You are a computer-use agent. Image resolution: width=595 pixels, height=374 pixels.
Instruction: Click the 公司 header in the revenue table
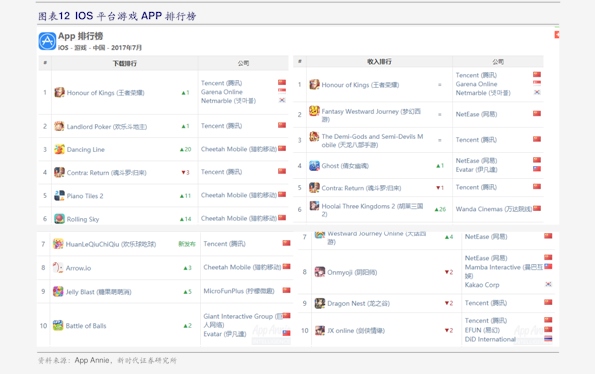tap(498, 61)
